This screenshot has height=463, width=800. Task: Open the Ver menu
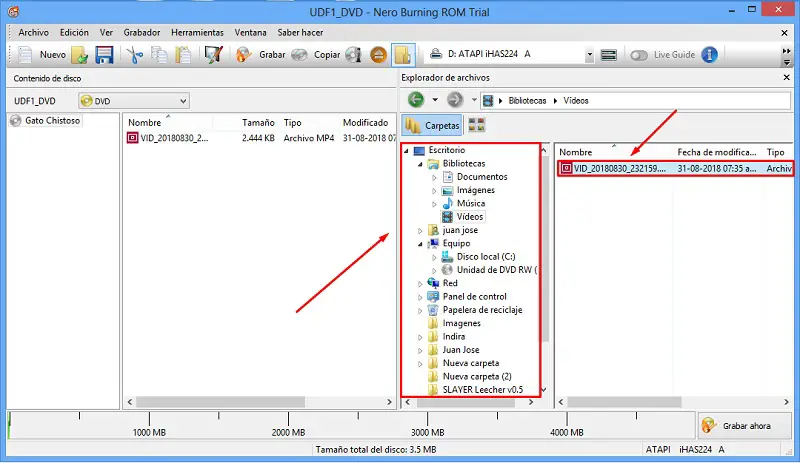106,32
